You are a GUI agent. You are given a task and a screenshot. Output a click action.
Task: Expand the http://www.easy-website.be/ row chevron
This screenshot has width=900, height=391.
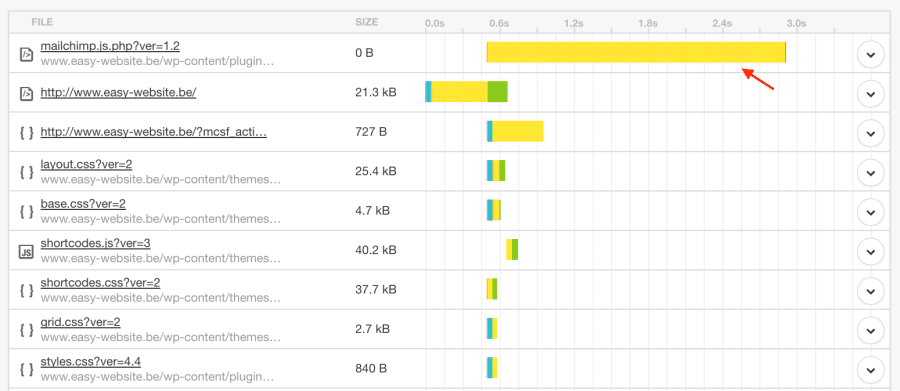point(870,94)
